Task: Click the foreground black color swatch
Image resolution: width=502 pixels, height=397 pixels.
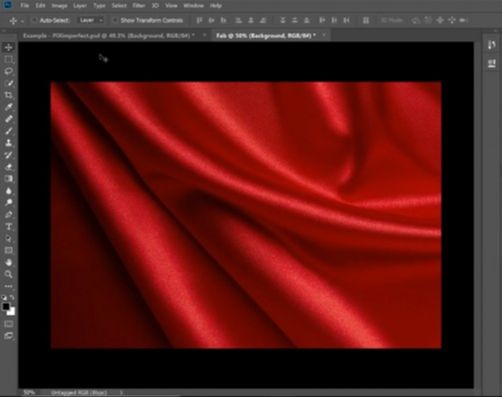Action: point(6,307)
